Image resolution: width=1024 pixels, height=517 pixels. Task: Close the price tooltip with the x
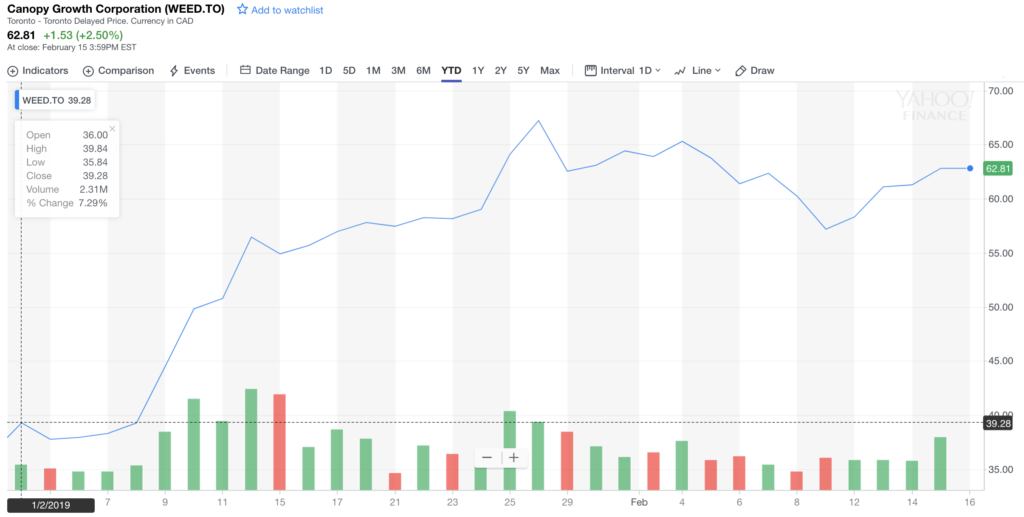pos(112,129)
